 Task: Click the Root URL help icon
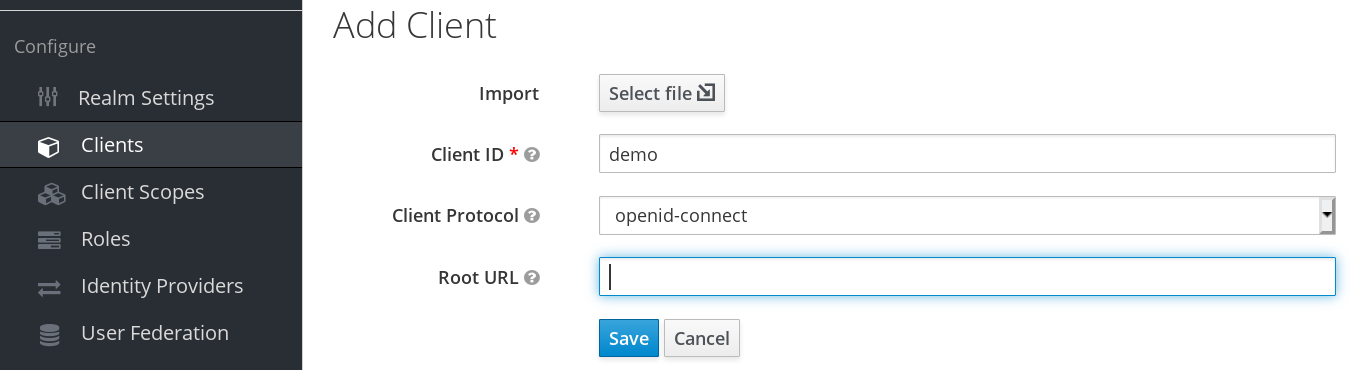click(532, 278)
